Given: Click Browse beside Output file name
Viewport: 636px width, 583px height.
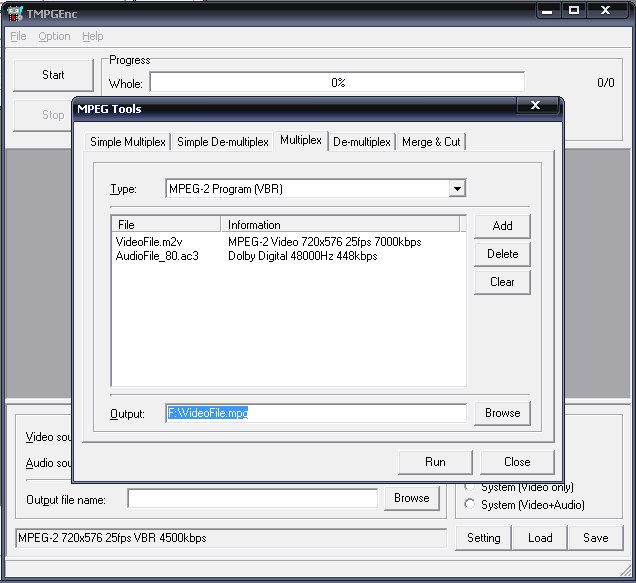Looking at the screenshot, I should tap(411, 498).
